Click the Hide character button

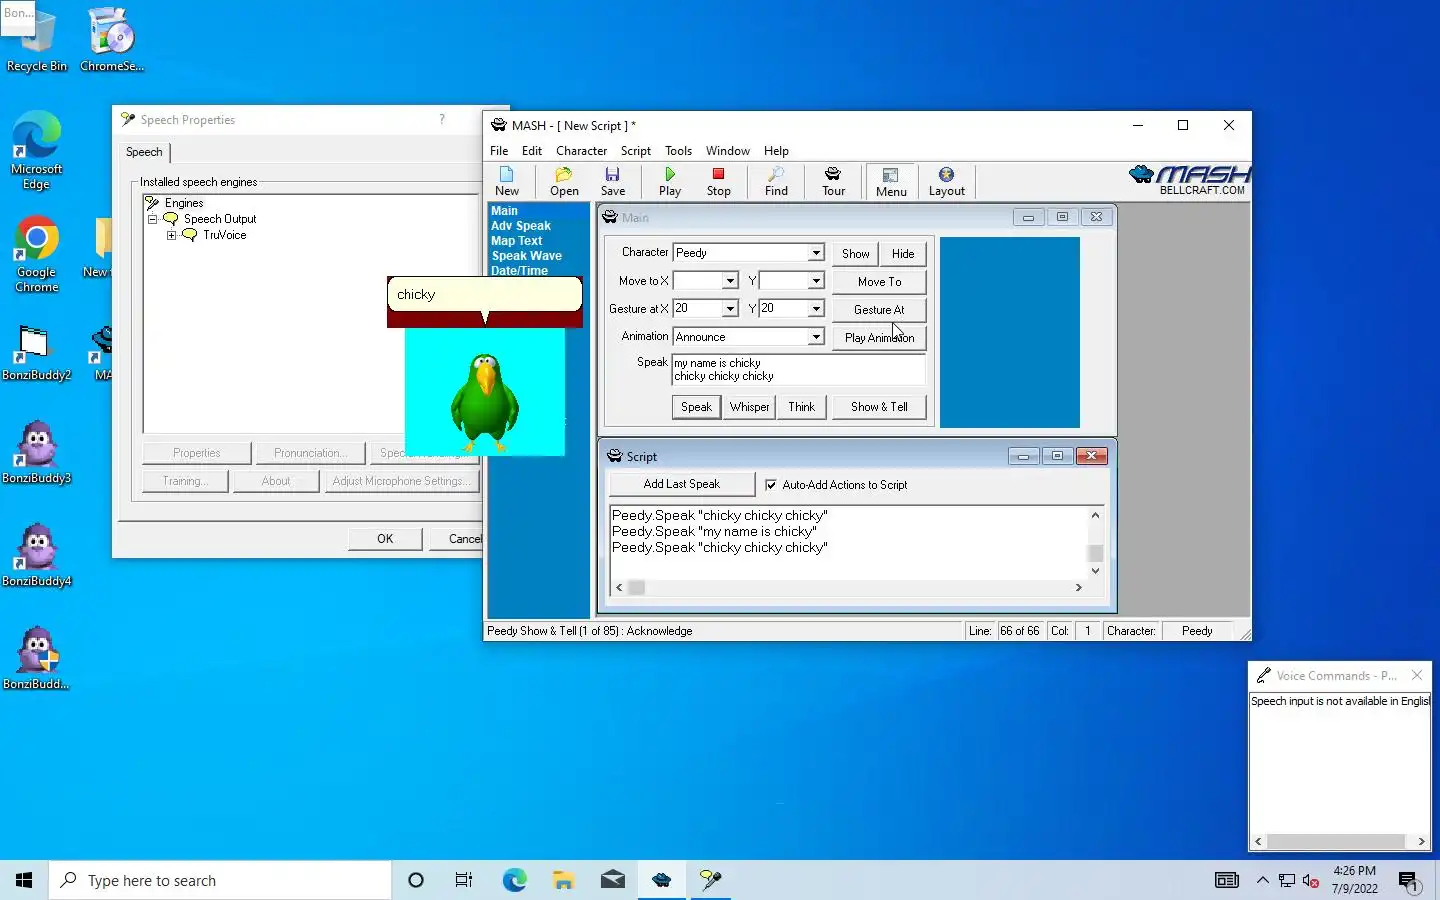903,254
